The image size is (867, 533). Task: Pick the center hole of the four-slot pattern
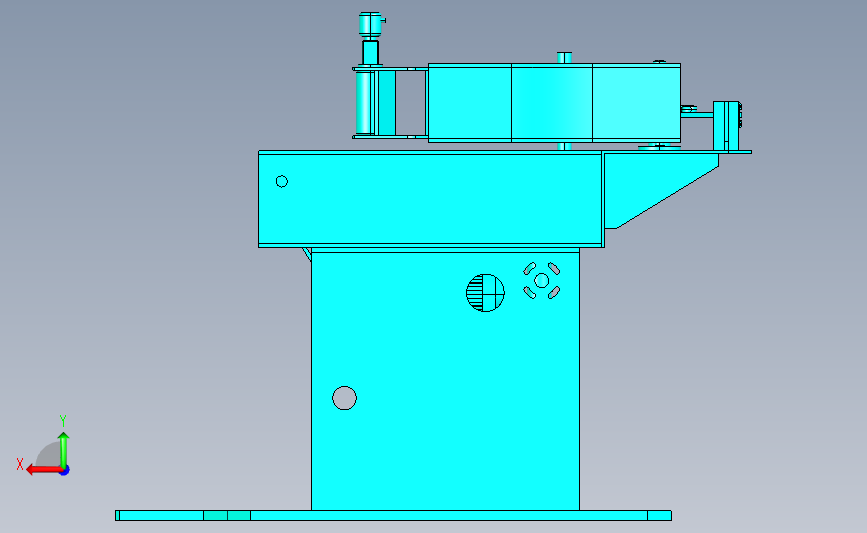click(542, 281)
